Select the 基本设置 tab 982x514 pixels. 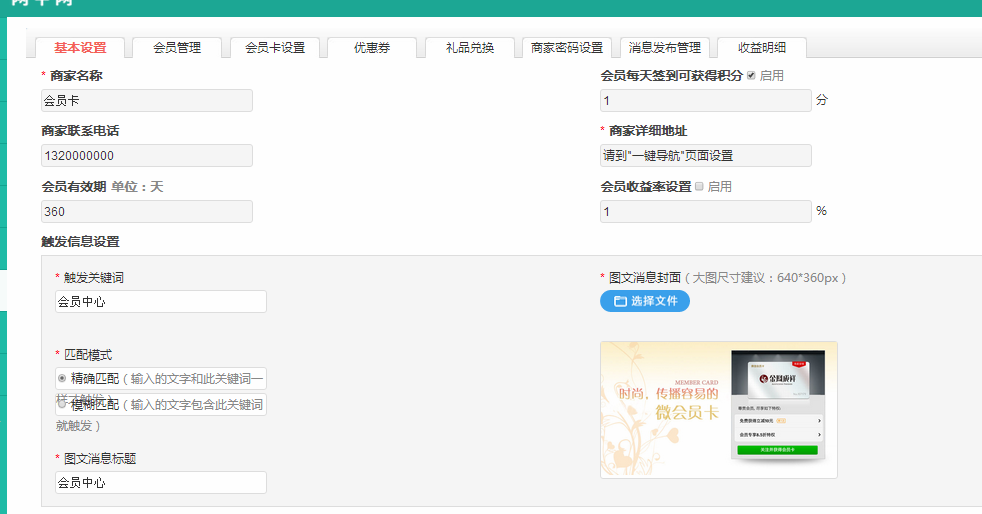point(80,48)
